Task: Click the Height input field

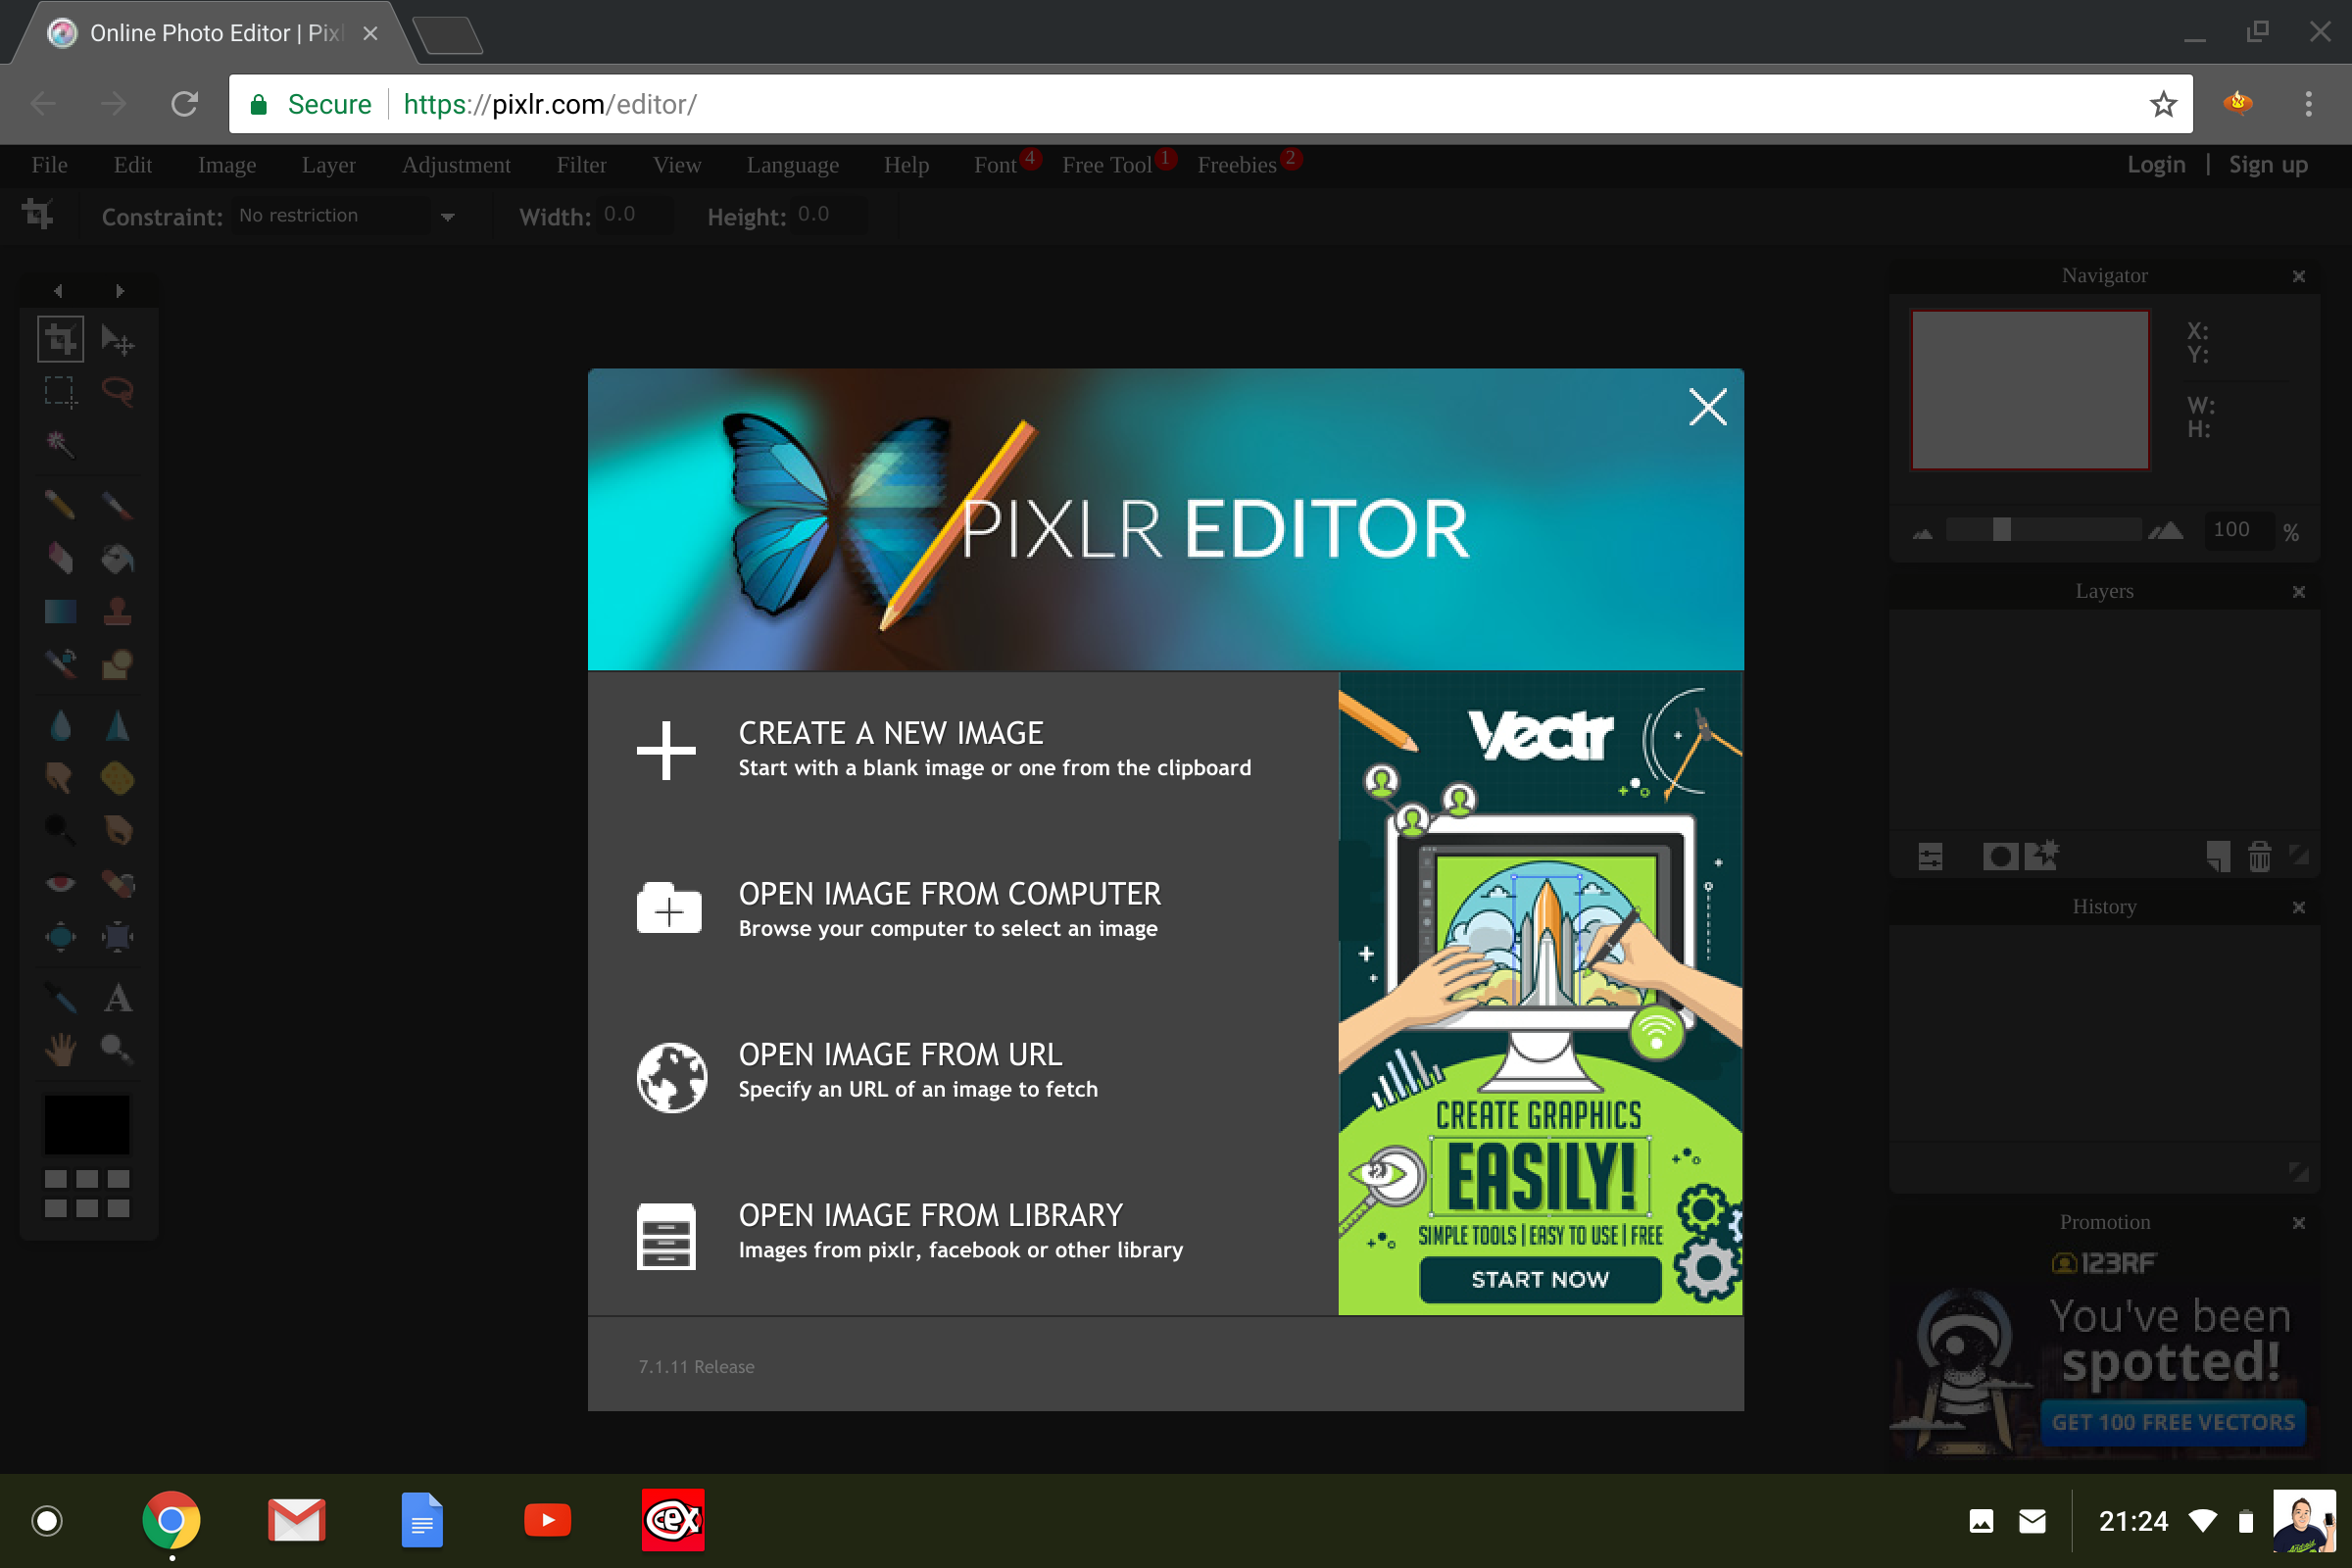Action: pos(829,216)
